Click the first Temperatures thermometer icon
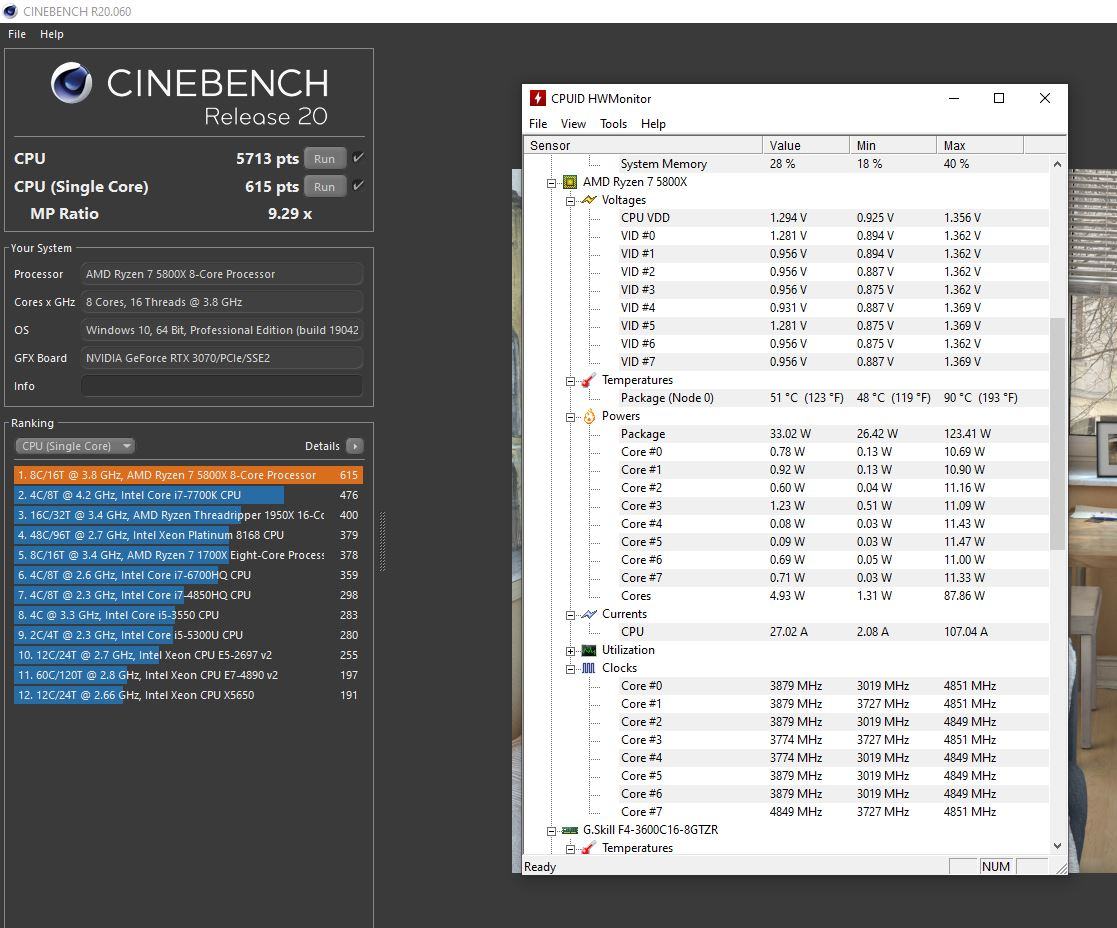This screenshot has width=1117, height=928. 588,380
